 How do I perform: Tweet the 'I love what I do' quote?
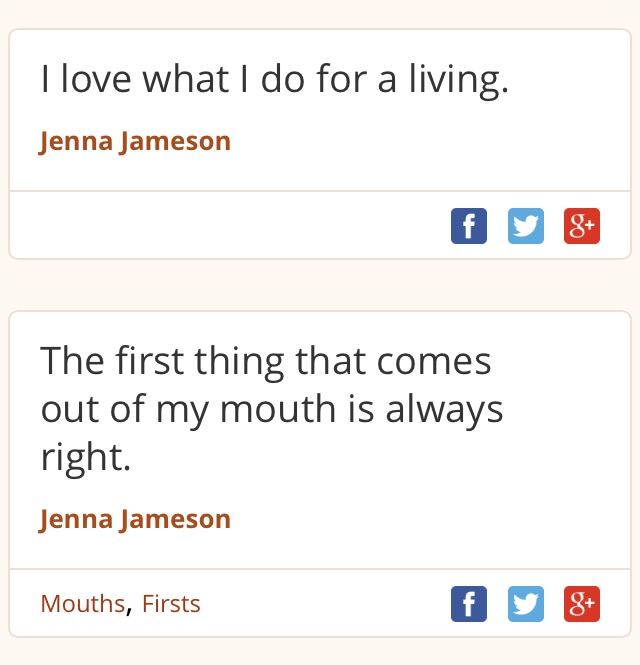[525, 226]
